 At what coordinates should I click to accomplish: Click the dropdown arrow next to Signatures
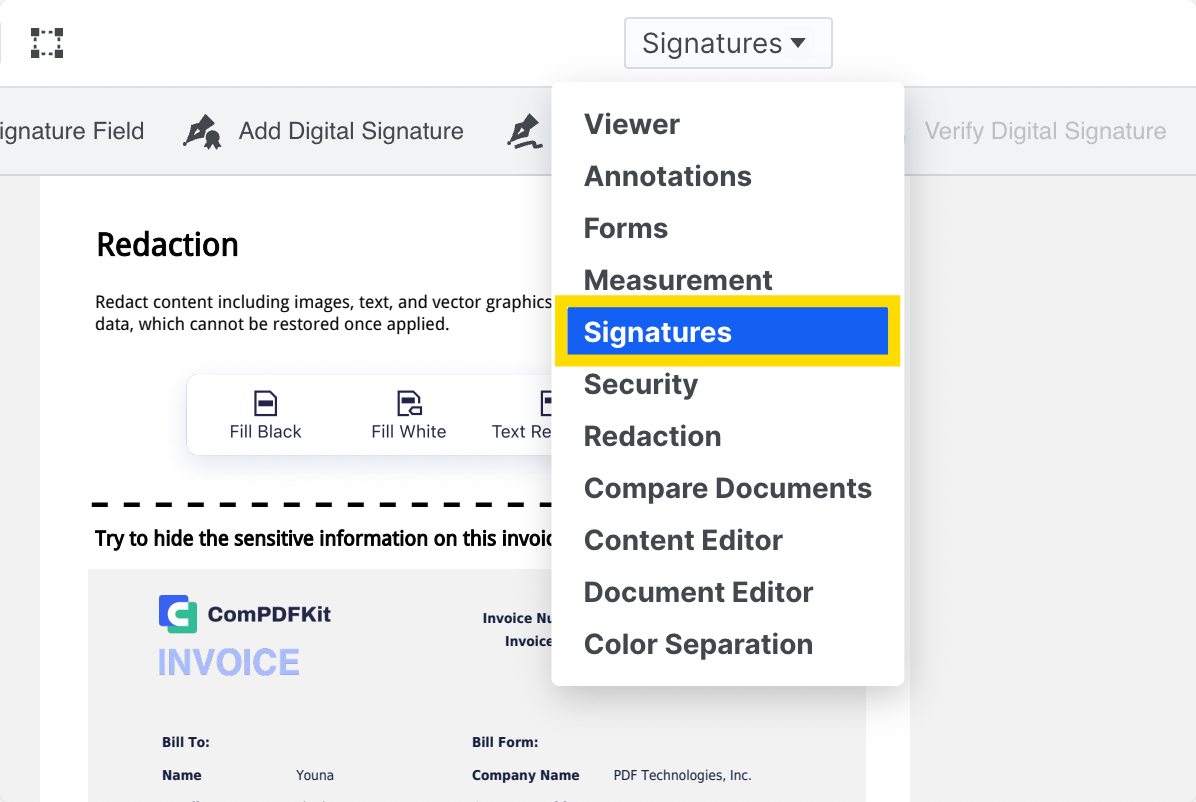coord(798,43)
